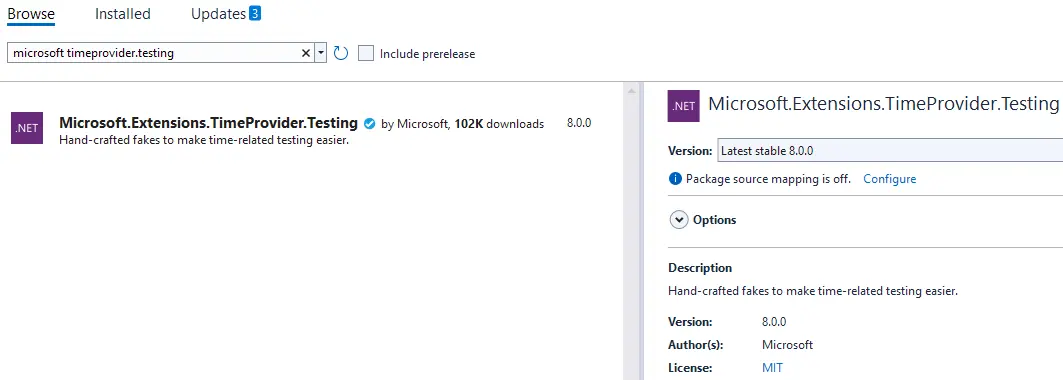The height and width of the screenshot is (380, 1063).
Task: Click the 102K downloads text
Action: pos(499,124)
